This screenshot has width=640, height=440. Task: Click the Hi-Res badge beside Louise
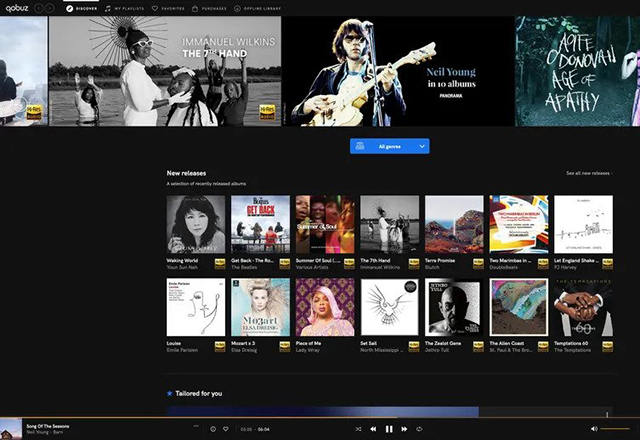[x=220, y=347]
